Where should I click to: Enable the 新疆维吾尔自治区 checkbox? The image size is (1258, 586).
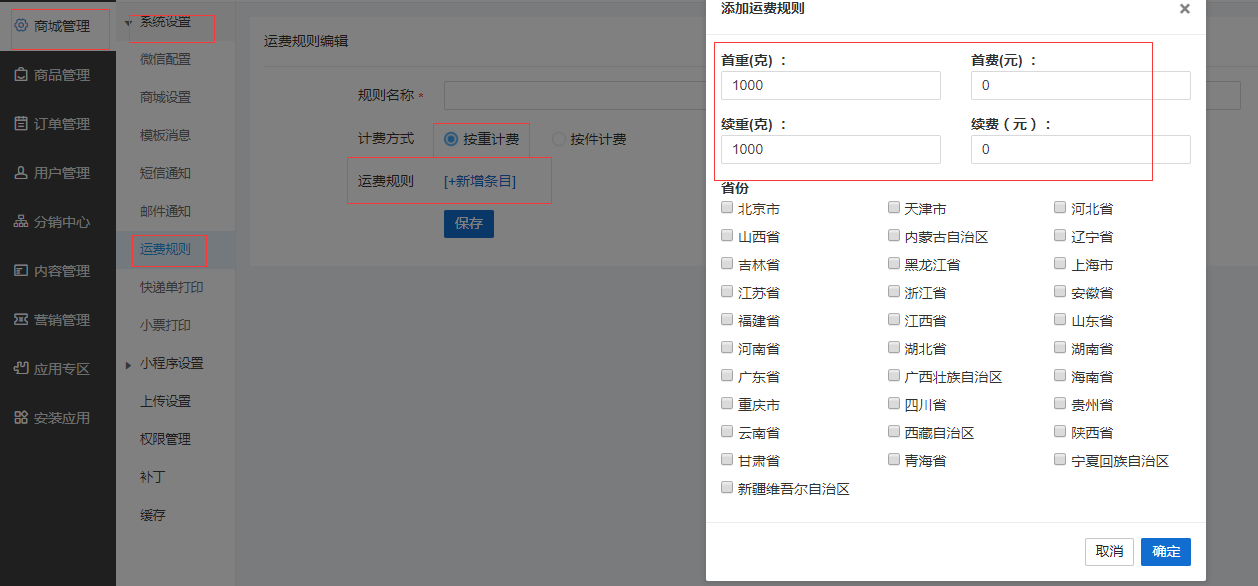tap(727, 488)
